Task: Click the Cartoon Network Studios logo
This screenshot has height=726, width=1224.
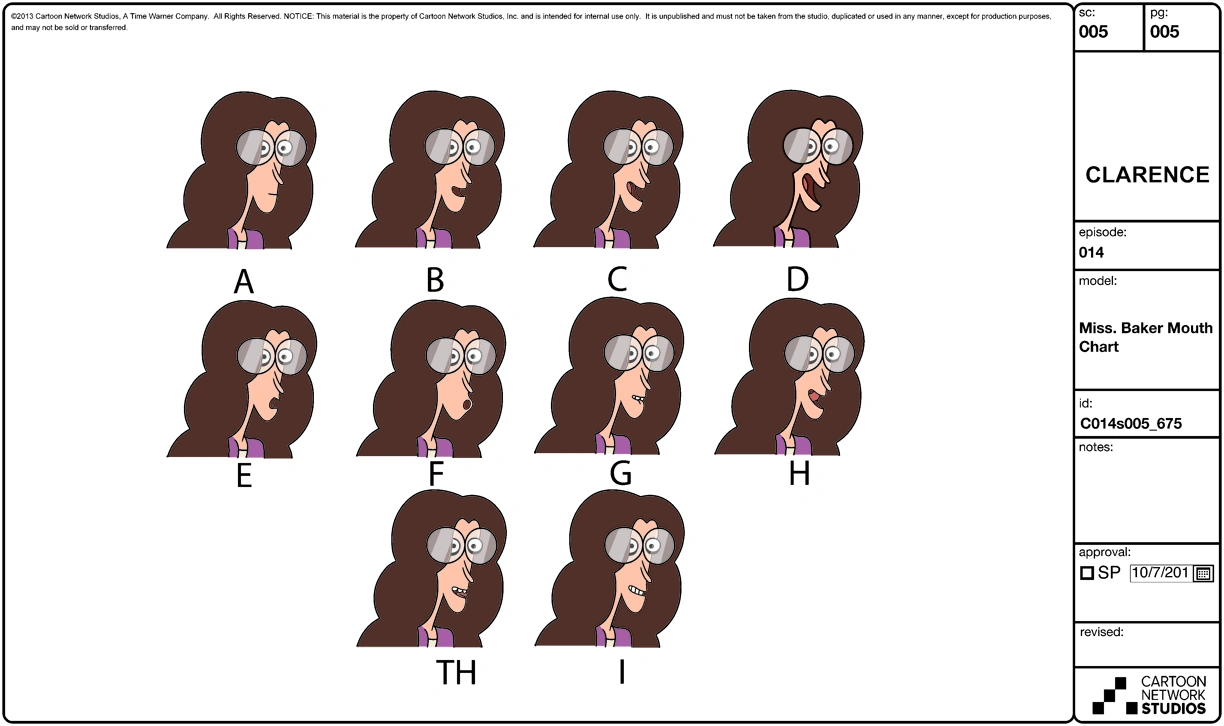Action: (1147, 695)
